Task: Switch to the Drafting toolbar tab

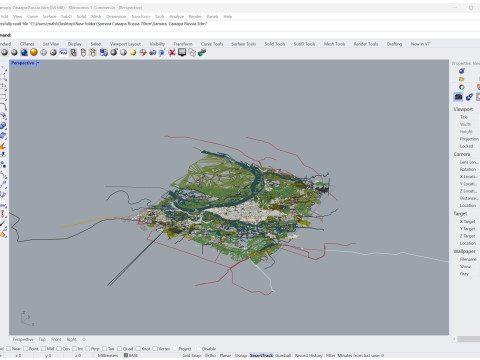Action: (394, 44)
